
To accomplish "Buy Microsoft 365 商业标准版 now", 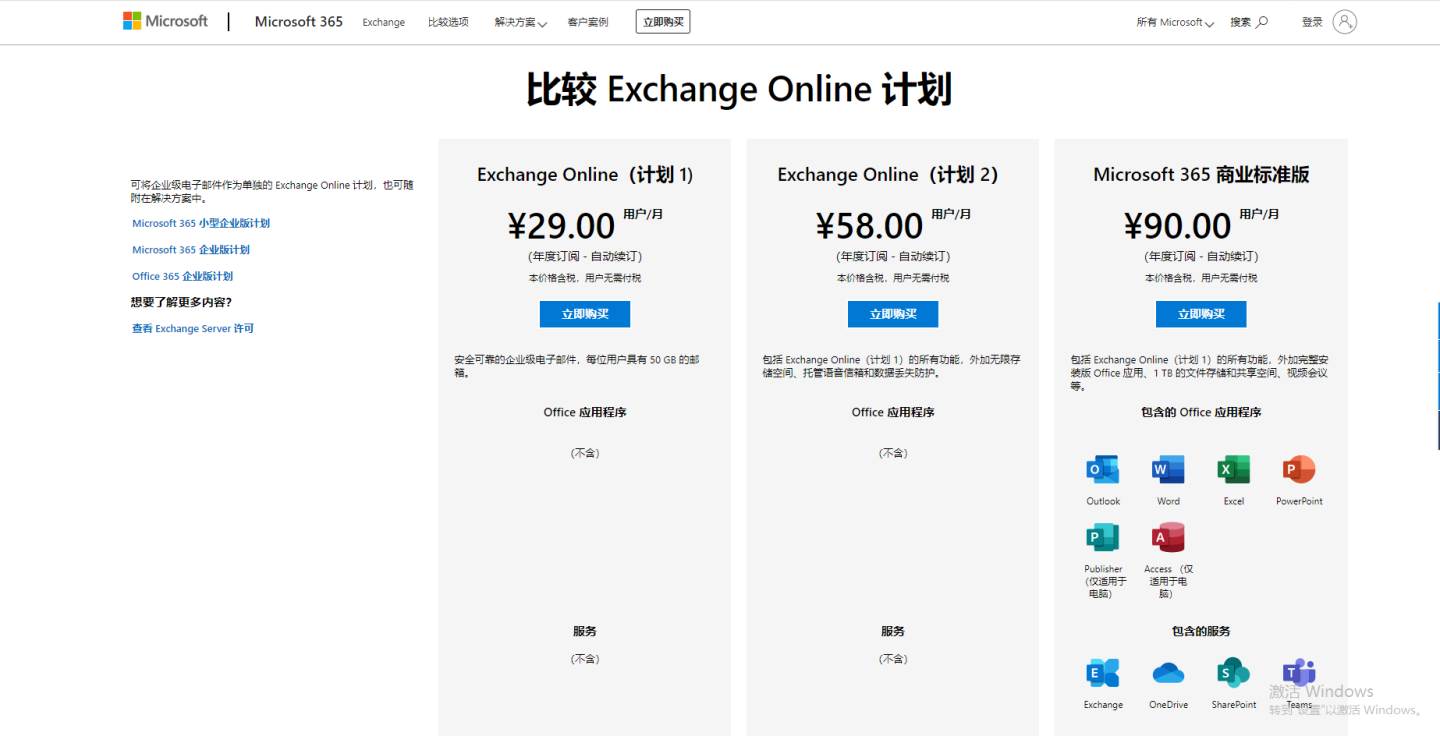I will 1201,314.
